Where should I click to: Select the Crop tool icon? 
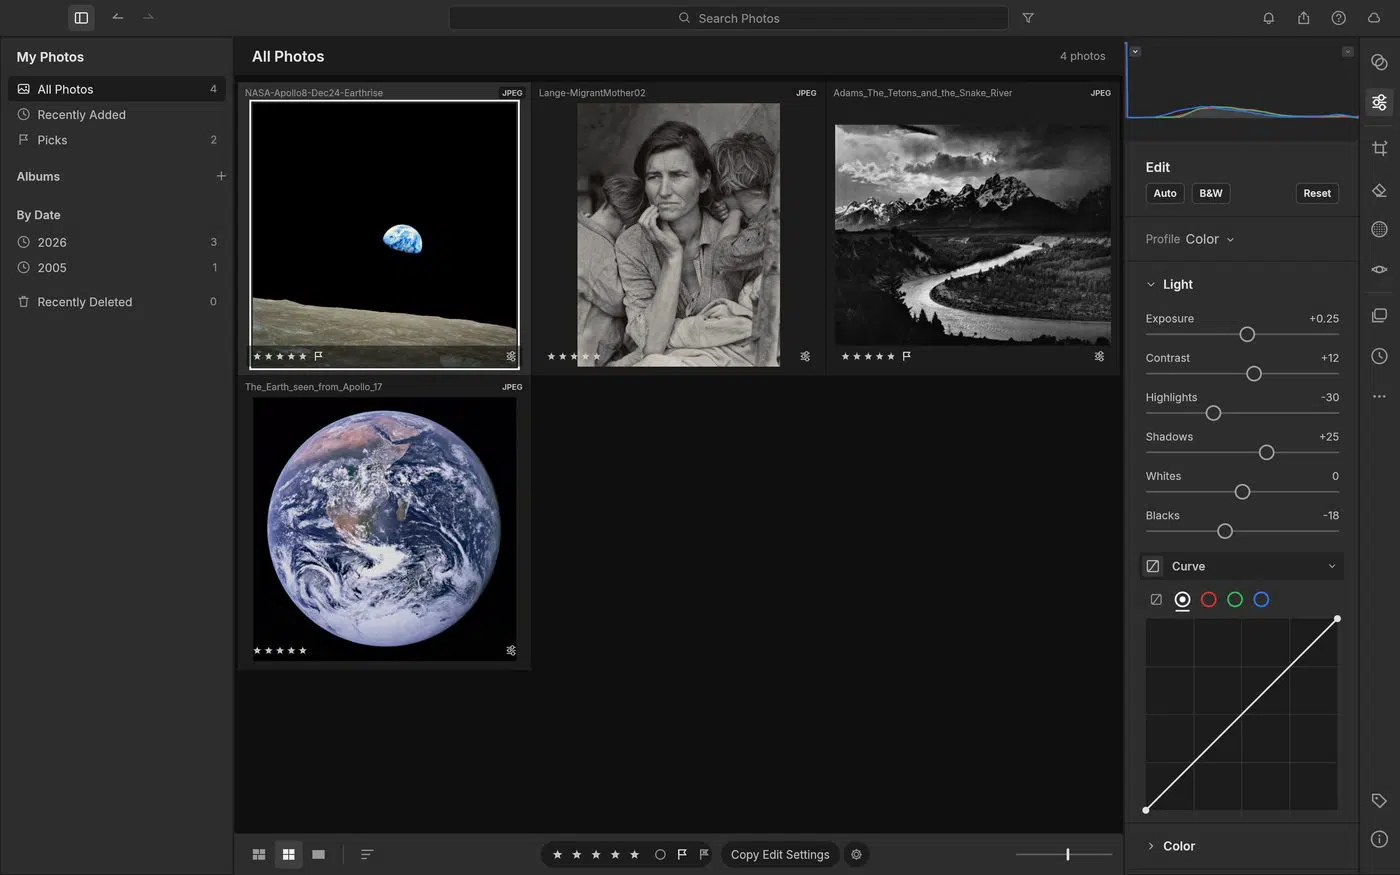pos(1379,148)
